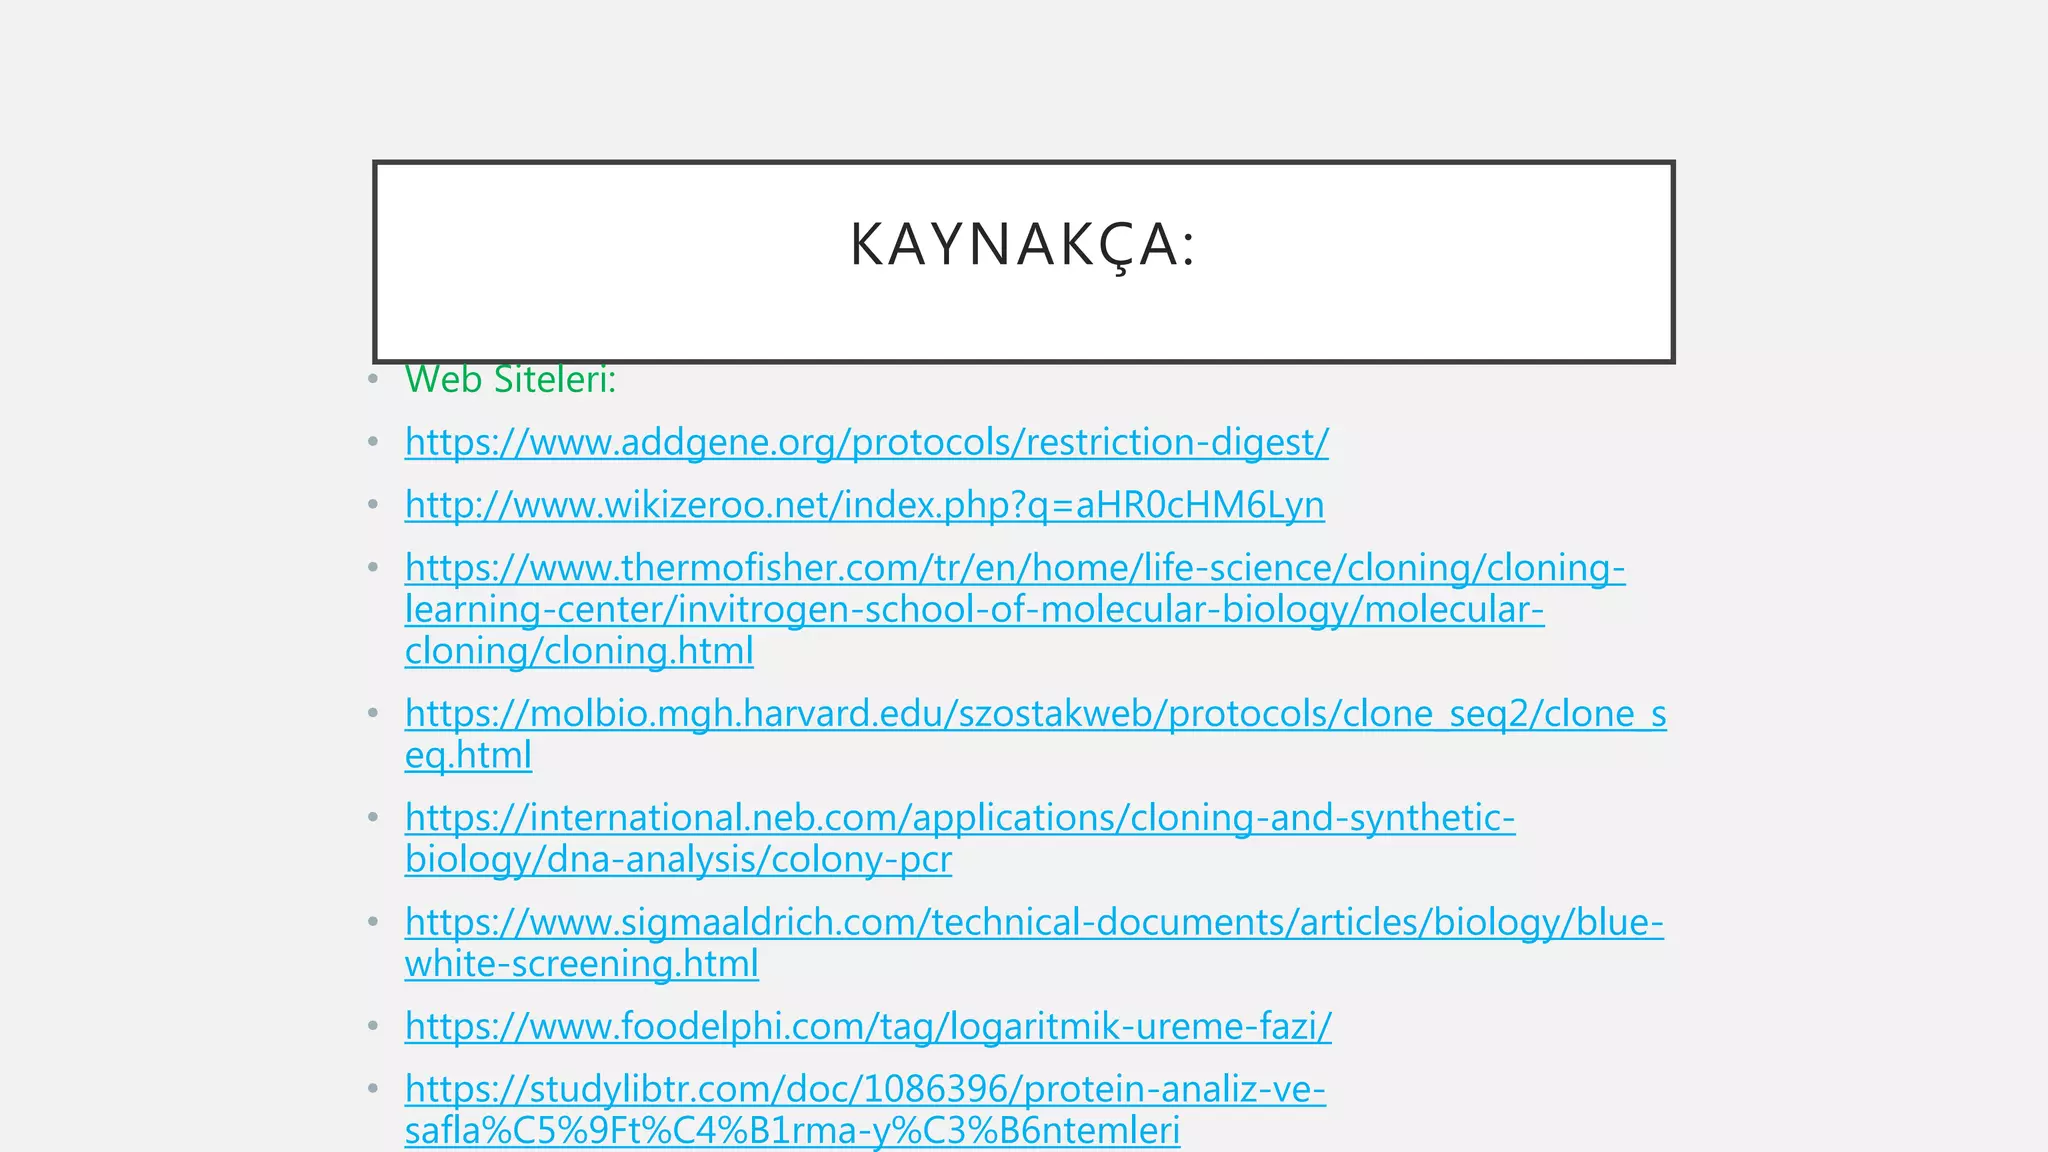Click the bullet beside the studylibtr link
The image size is (2048, 1152).
pos(373,1089)
